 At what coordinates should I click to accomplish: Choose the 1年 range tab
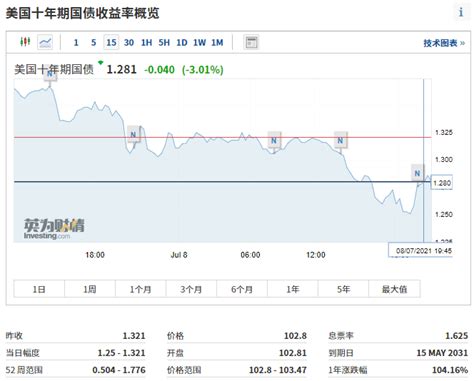(x=293, y=289)
